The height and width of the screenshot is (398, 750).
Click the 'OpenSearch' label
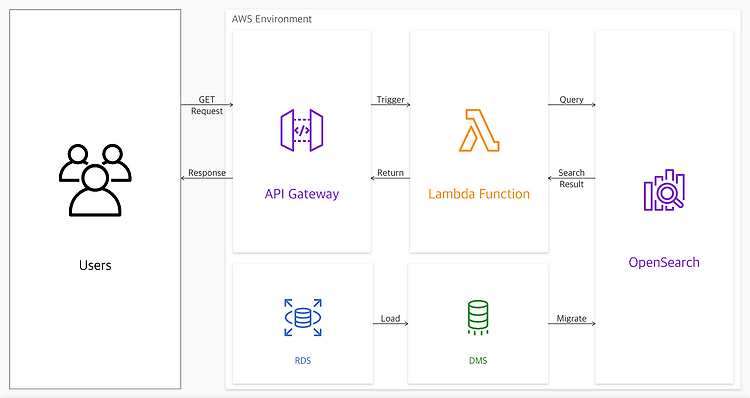click(x=664, y=263)
